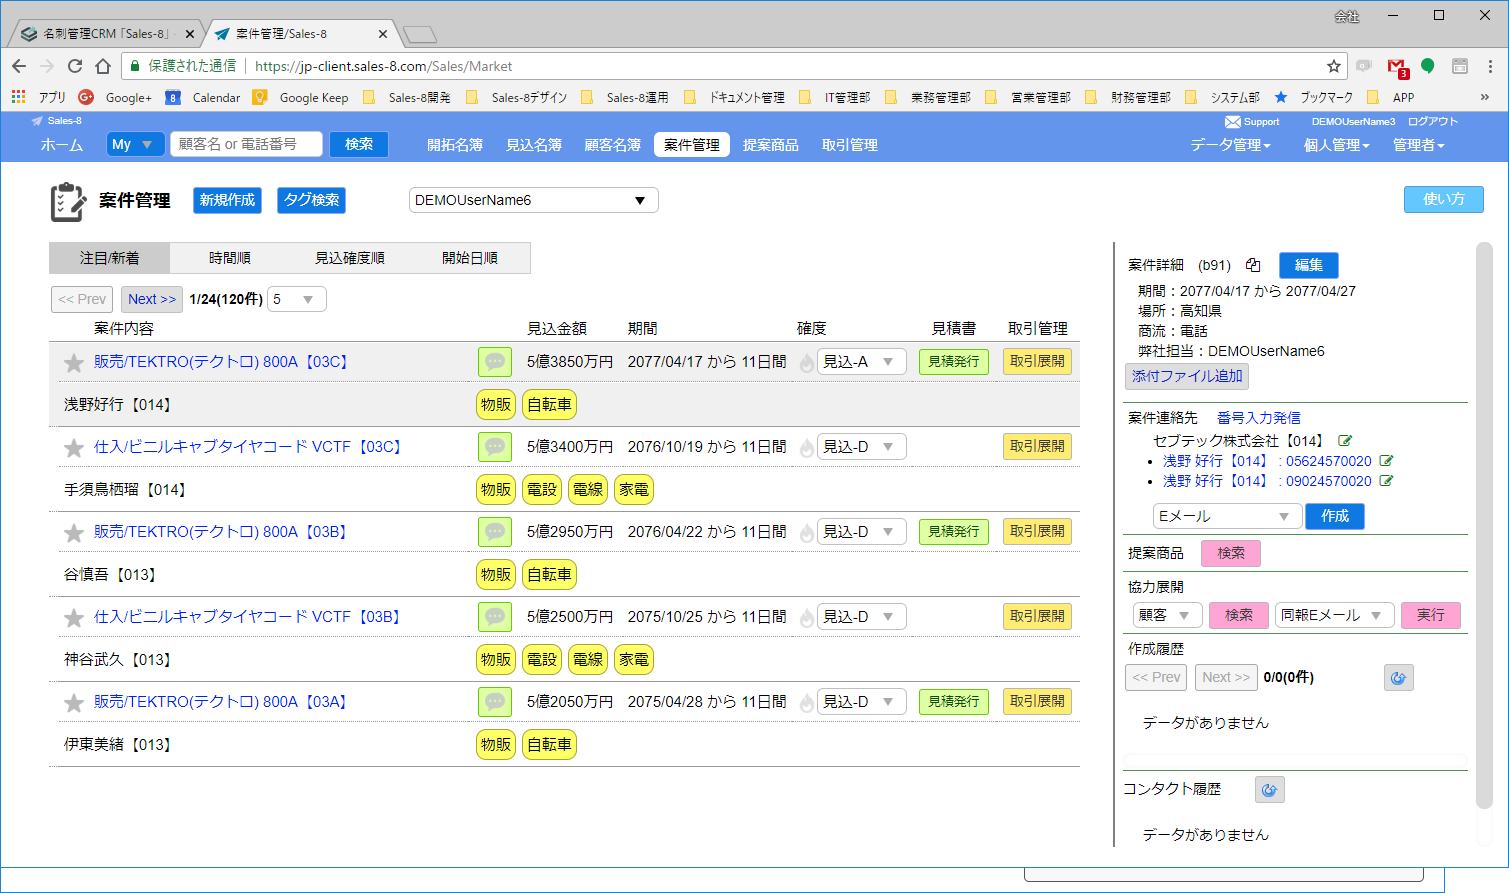Click flame icon on 2075/04/28 row
Viewport: 1509px width, 893px height.
pyautogui.click(x=806, y=703)
